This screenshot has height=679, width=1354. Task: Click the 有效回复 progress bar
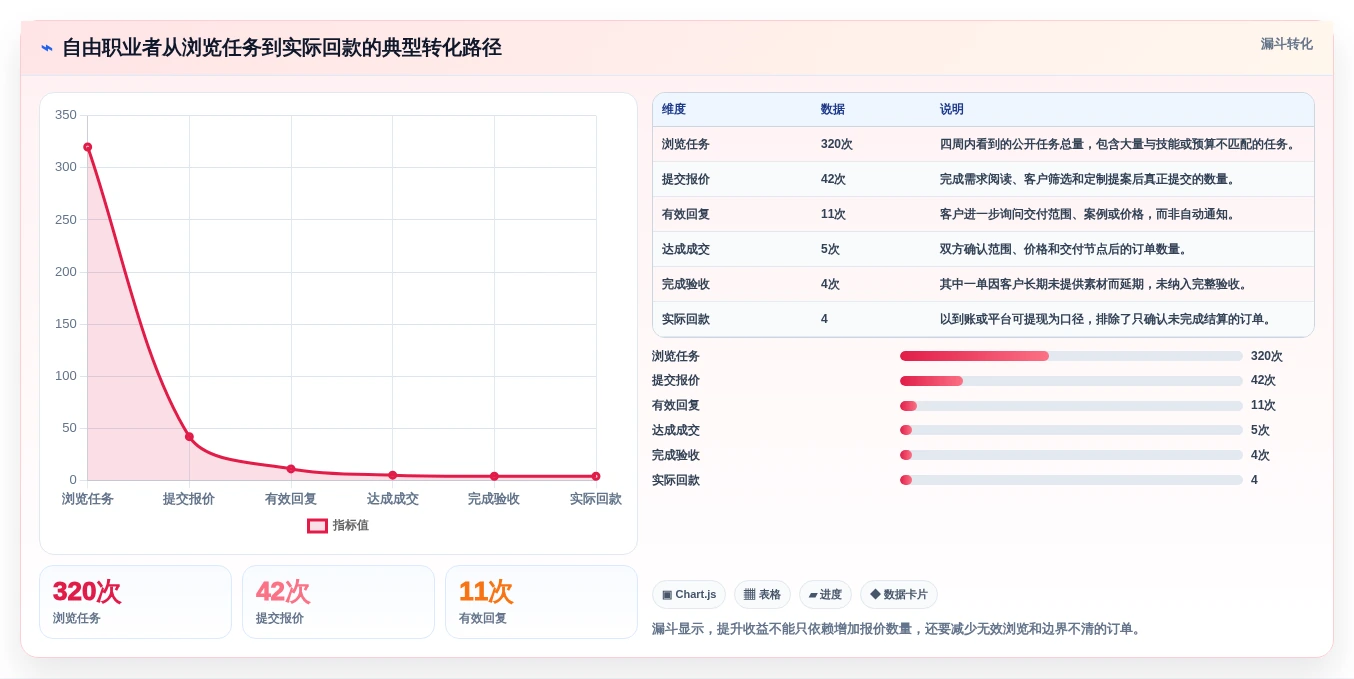[x=1071, y=406]
